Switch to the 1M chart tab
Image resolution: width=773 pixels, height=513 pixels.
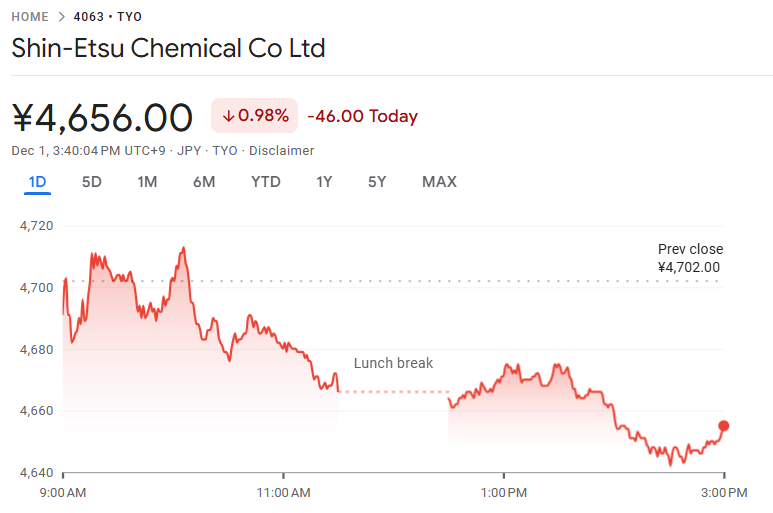pyautogui.click(x=147, y=181)
